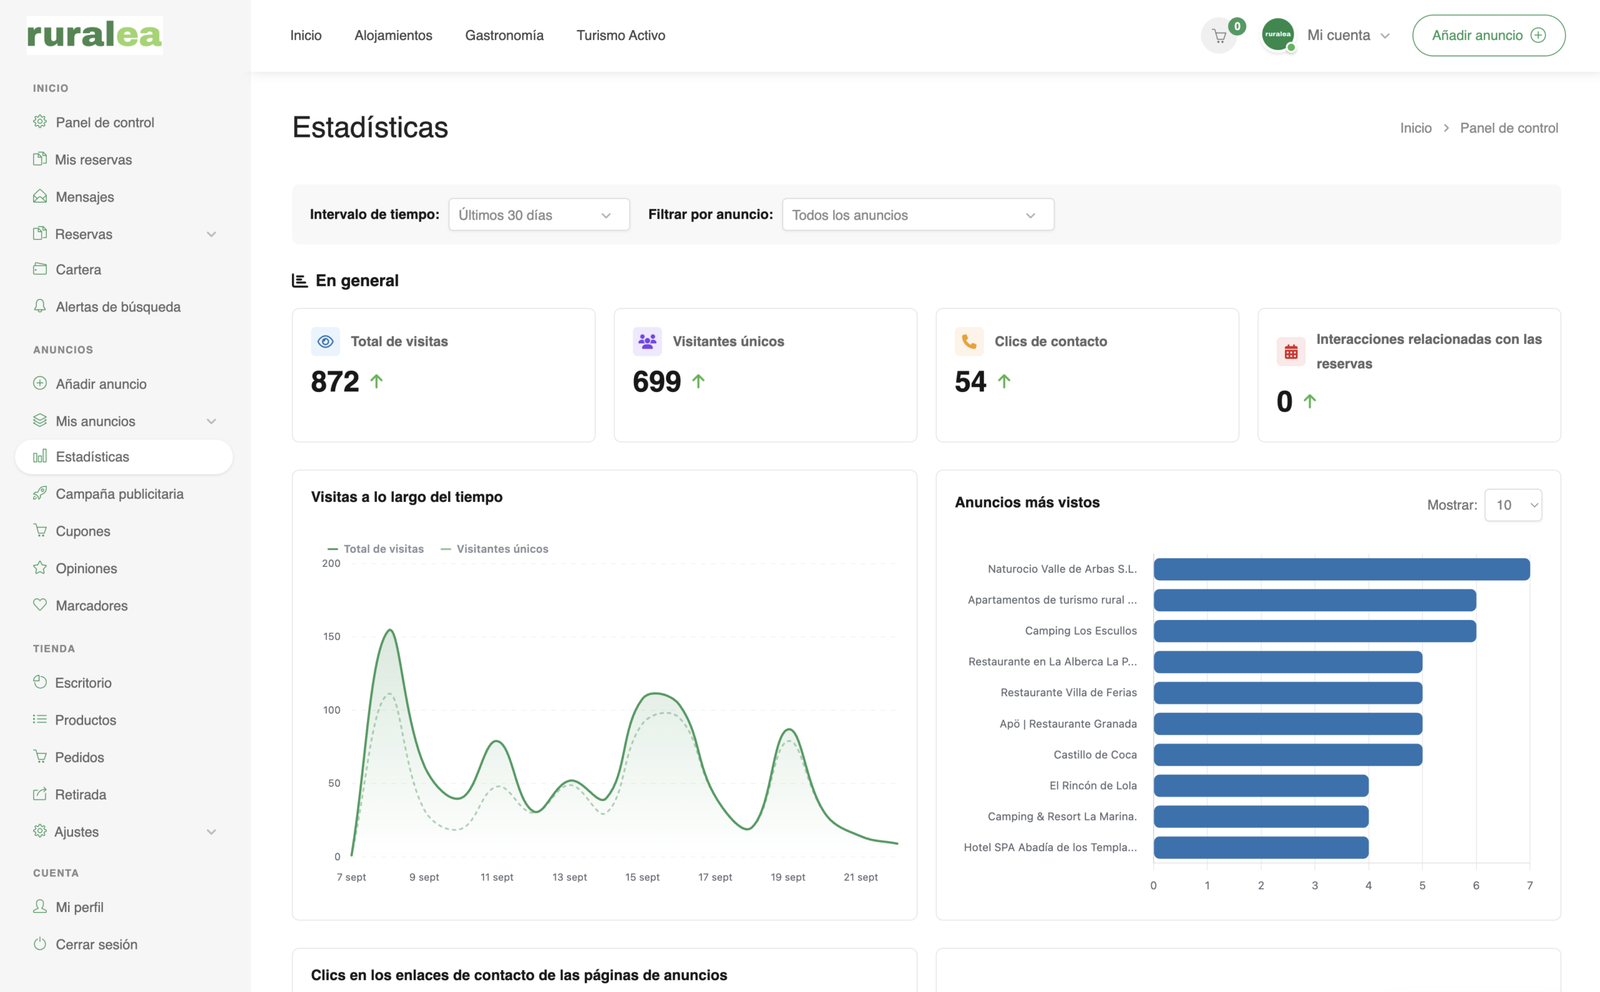This screenshot has height=992, width=1600.
Task: Click the Panel de control breadcrumb
Action: (x=1509, y=128)
